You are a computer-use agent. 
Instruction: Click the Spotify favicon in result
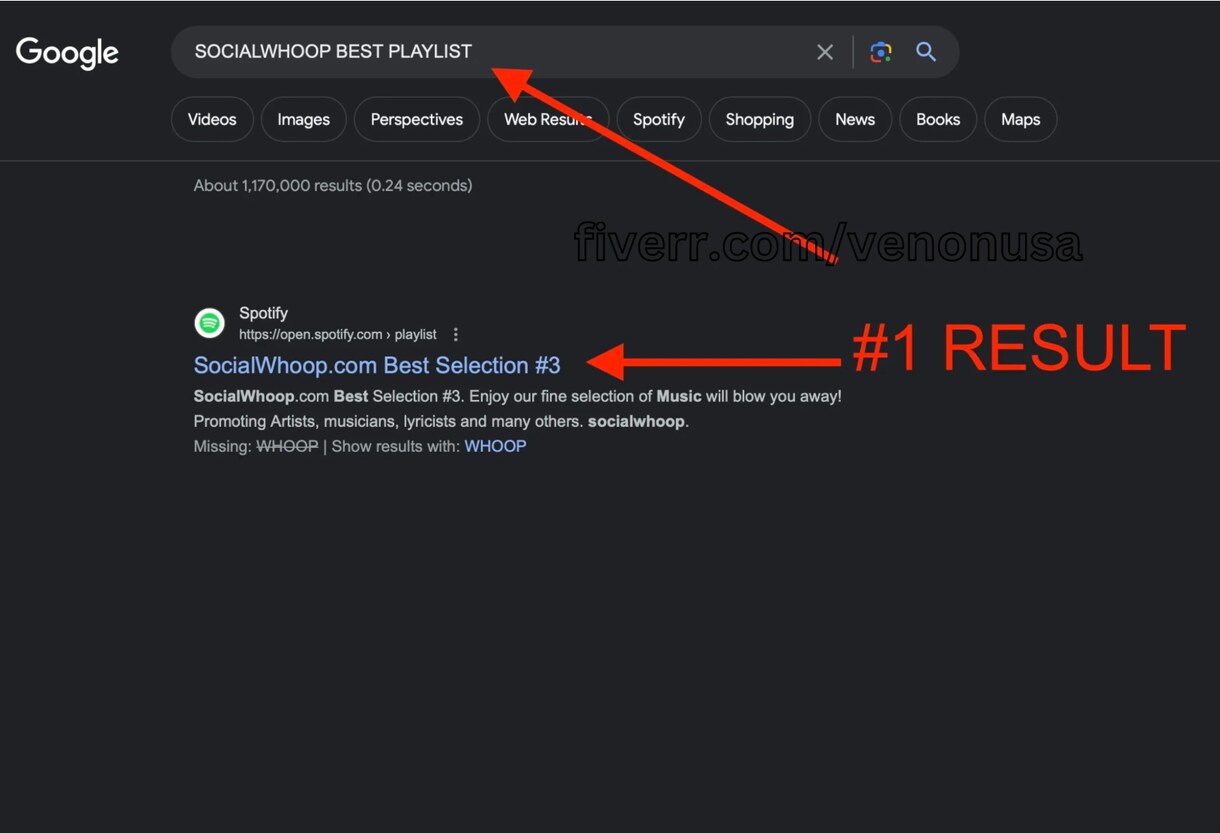point(209,323)
